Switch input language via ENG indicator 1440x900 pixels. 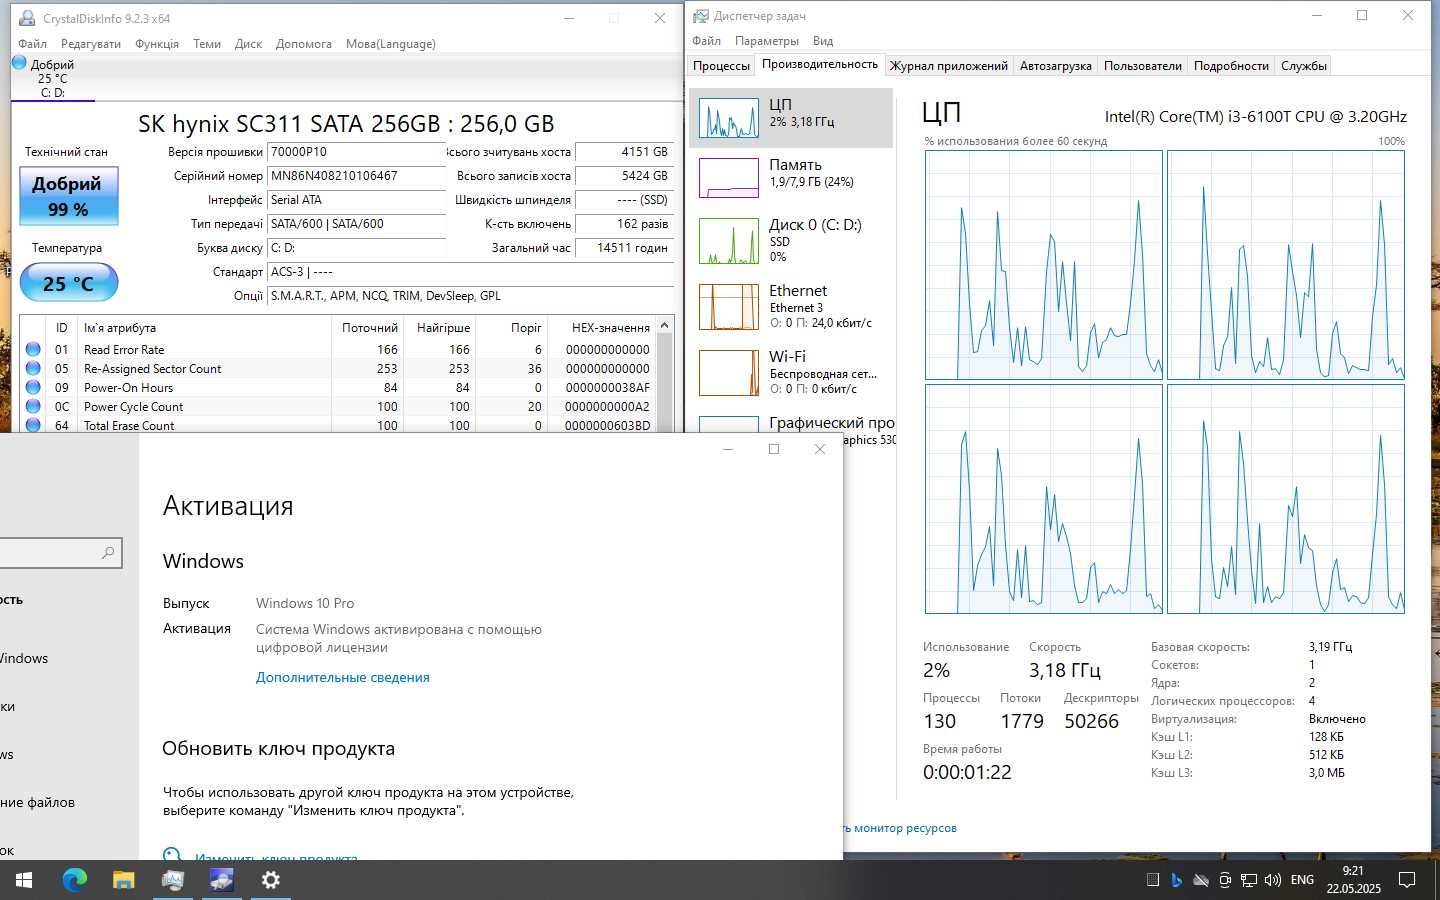(1302, 880)
